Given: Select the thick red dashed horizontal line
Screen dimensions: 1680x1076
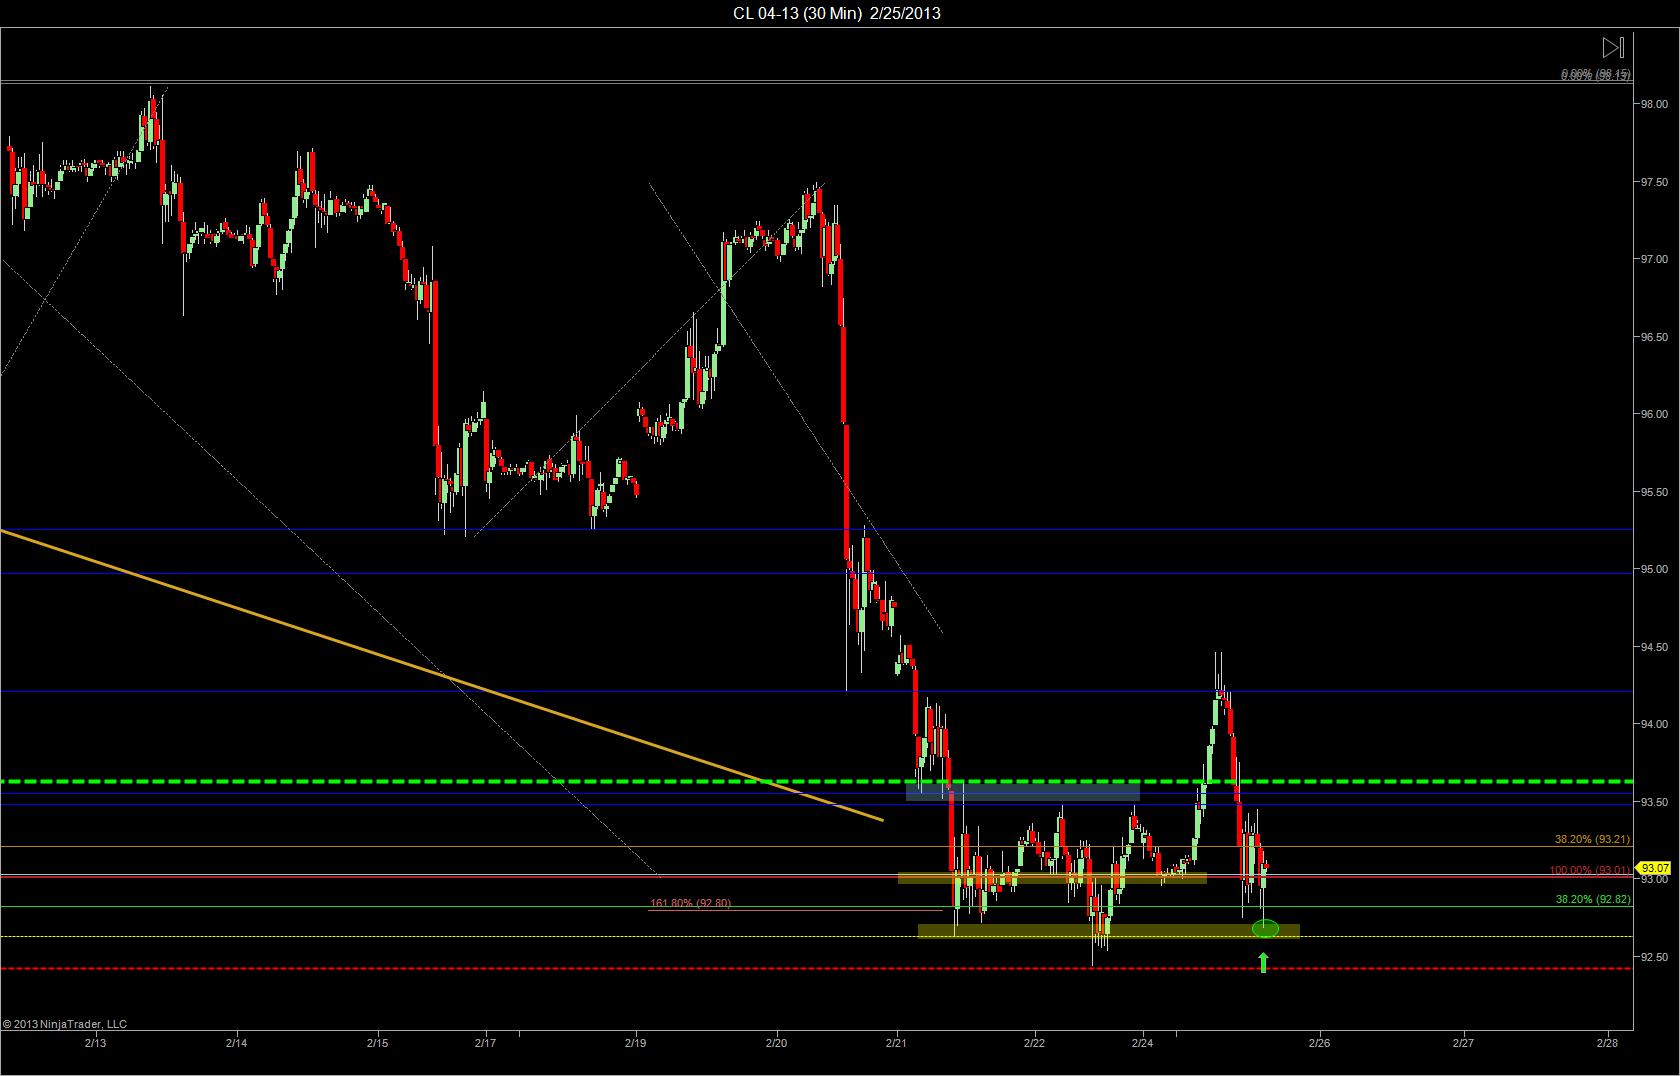Looking at the screenshot, I should click(817, 968).
